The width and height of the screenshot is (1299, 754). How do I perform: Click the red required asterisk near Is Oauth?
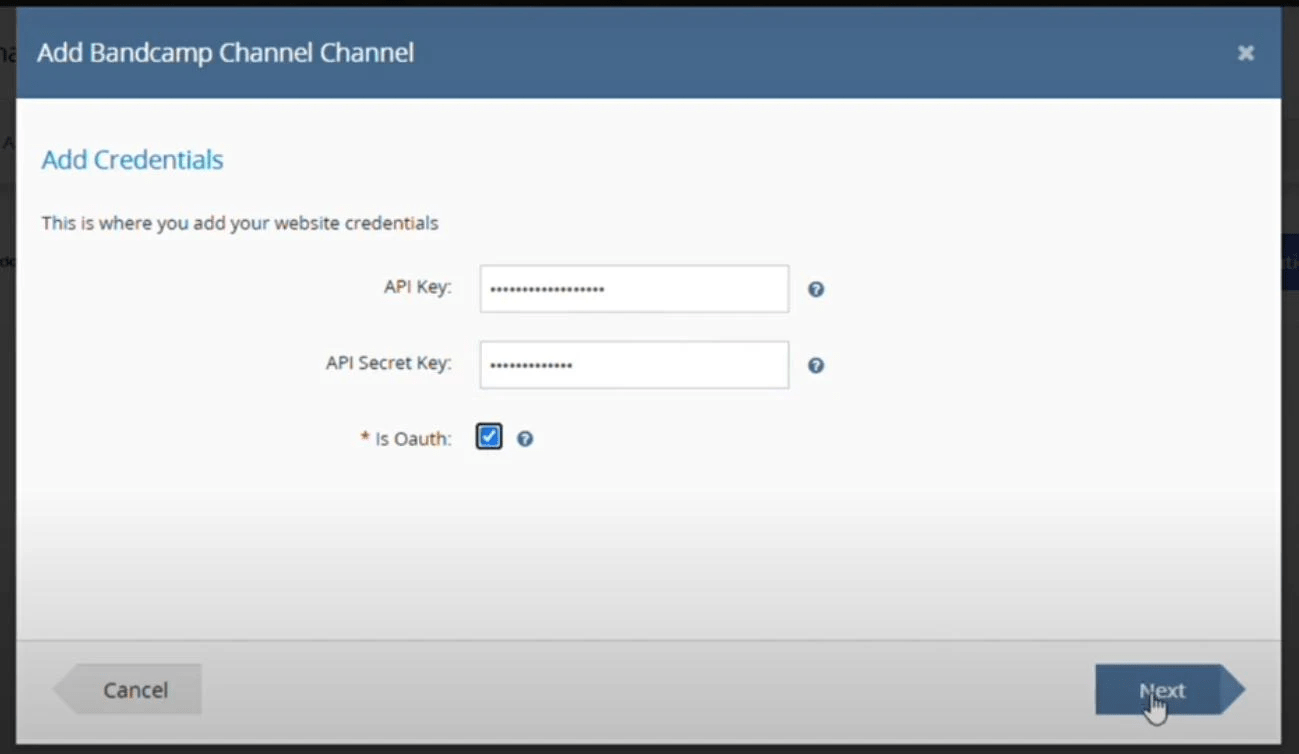click(365, 437)
